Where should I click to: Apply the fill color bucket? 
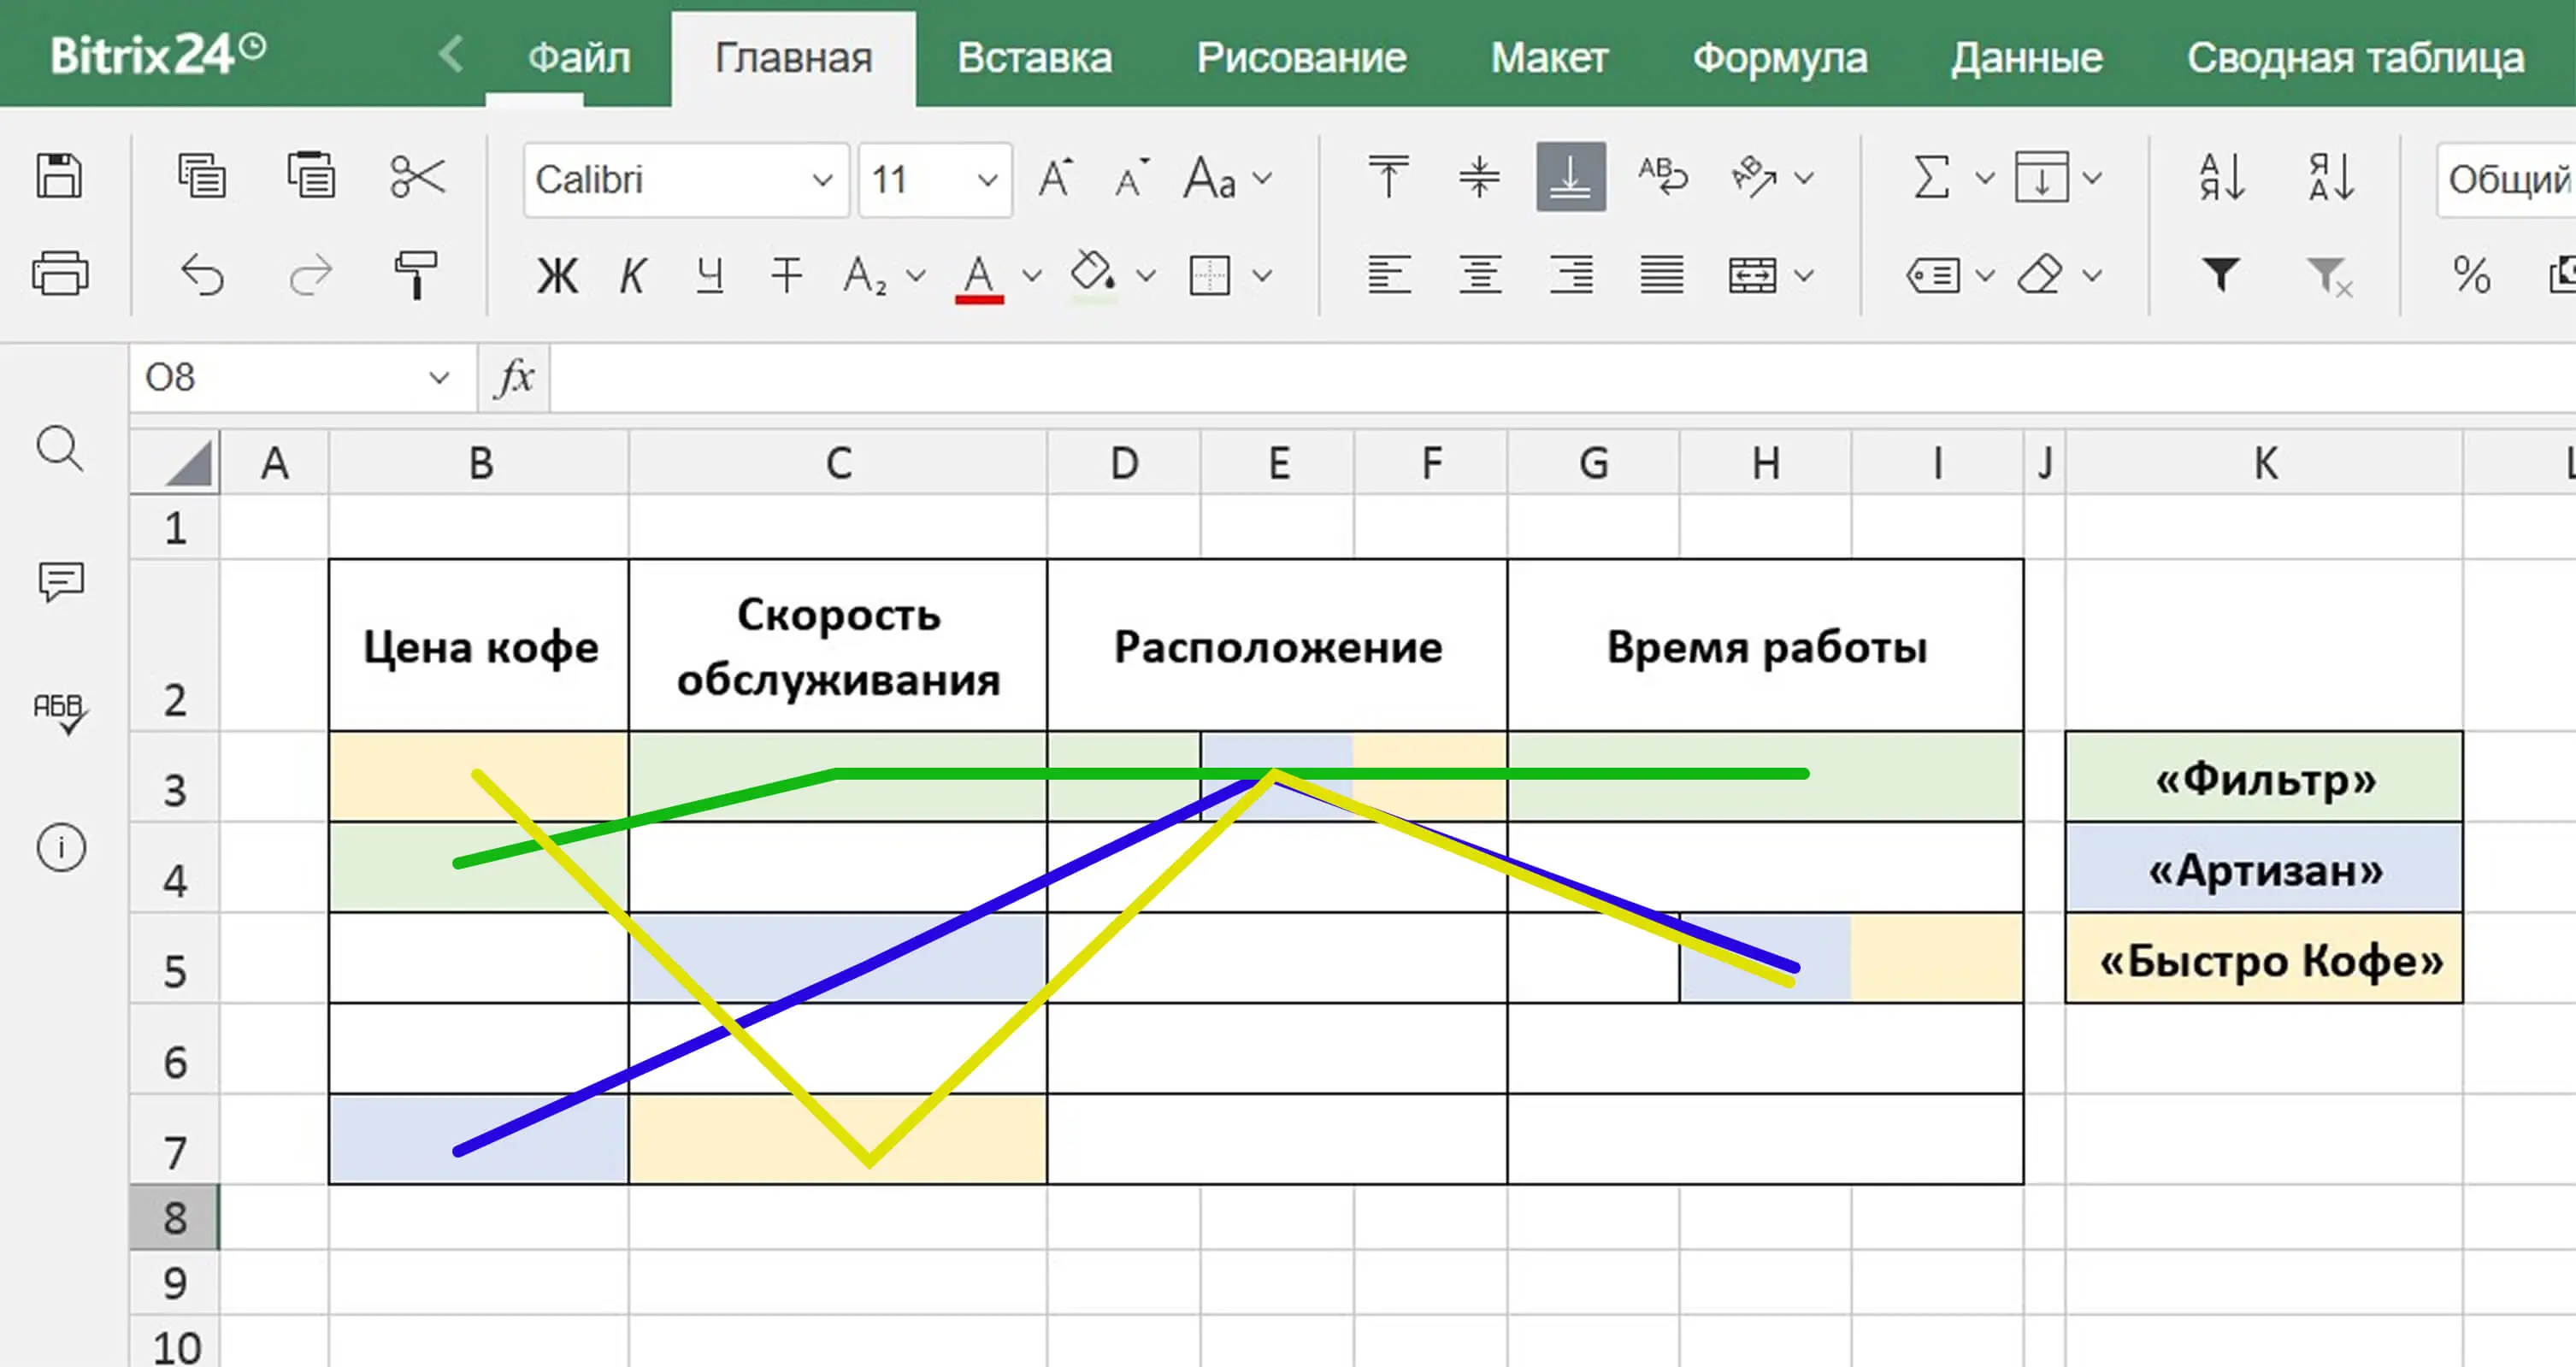pyautogui.click(x=1092, y=276)
